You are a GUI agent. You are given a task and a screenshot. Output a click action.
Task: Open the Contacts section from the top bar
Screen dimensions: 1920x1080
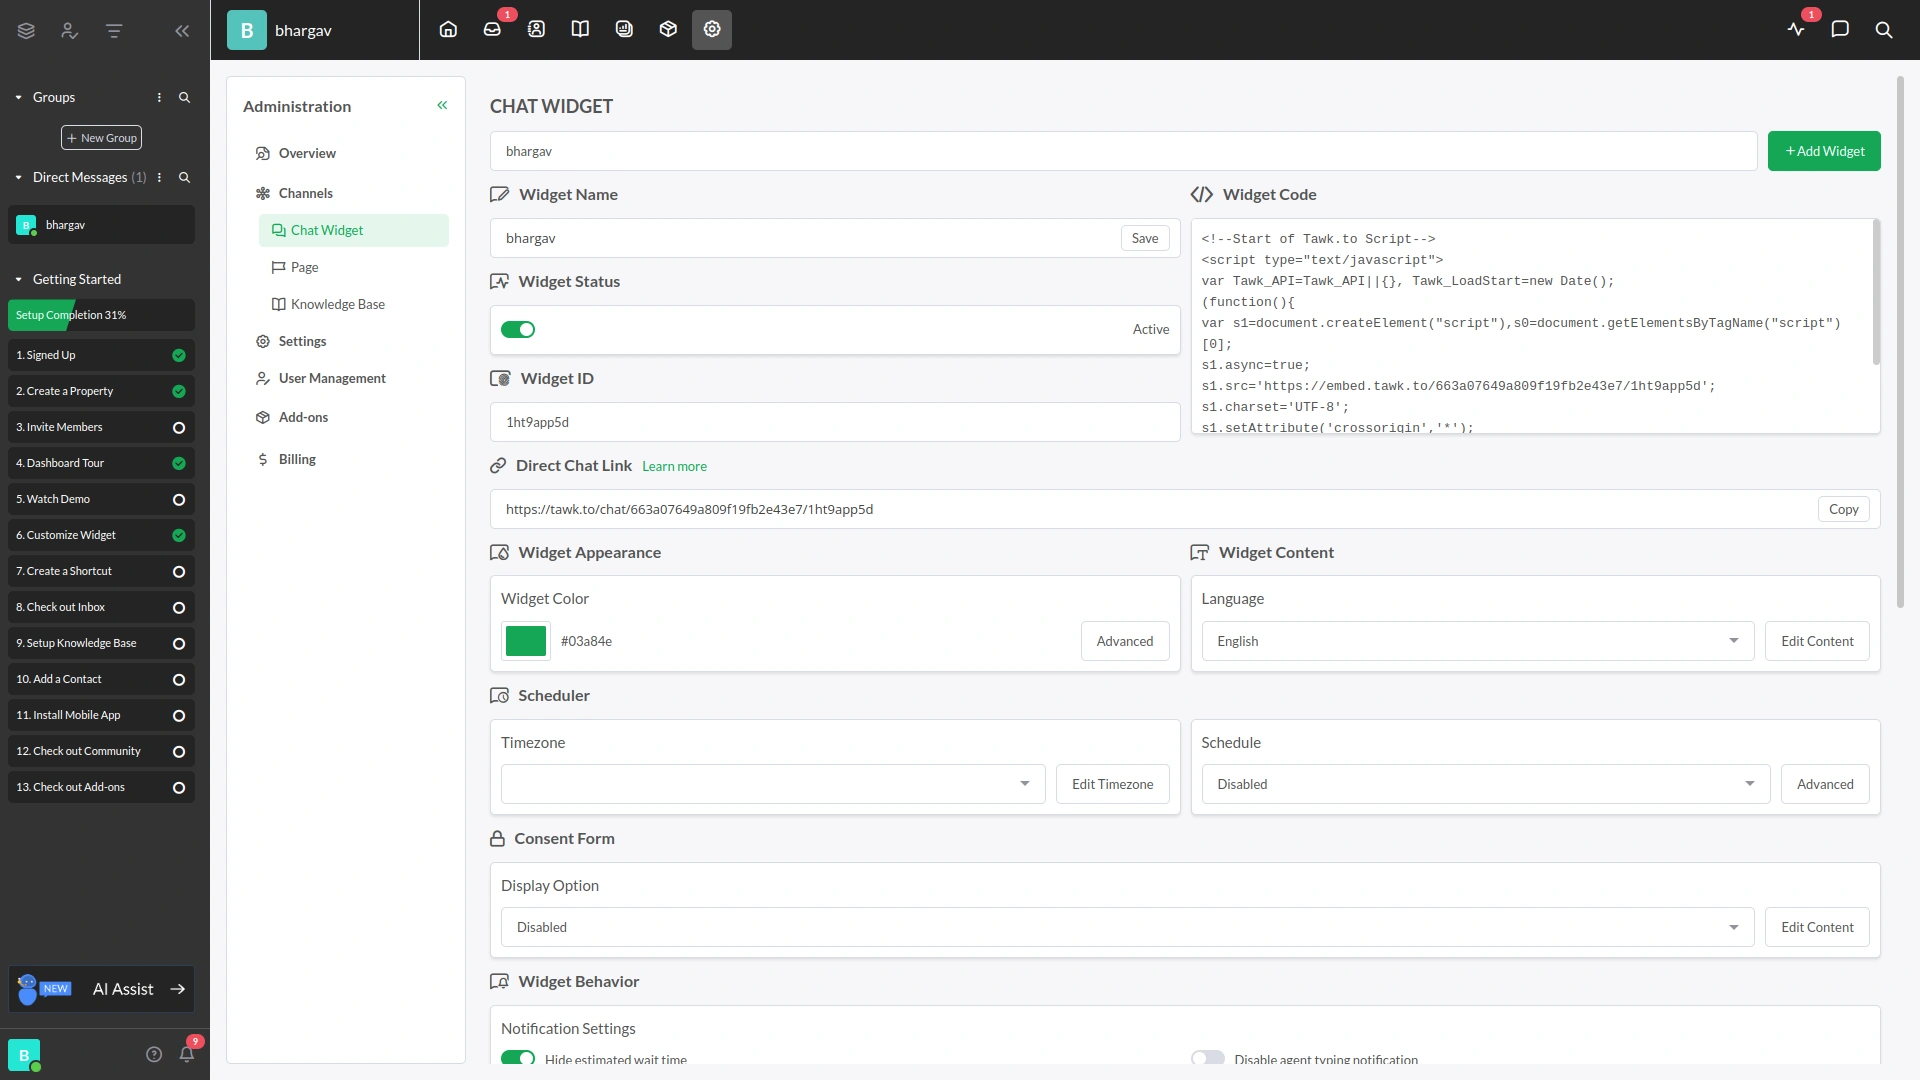click(536, 29)
